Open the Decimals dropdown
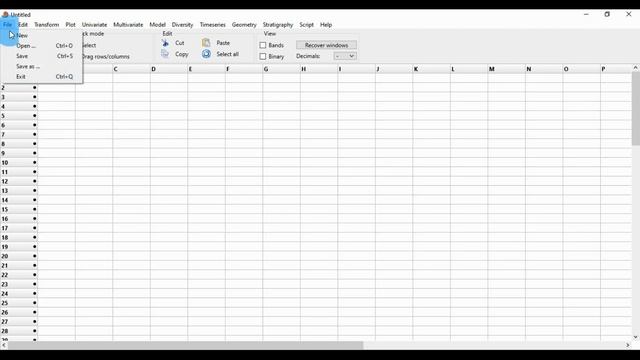This screenshot has height=360, width=640. (345, 56)
